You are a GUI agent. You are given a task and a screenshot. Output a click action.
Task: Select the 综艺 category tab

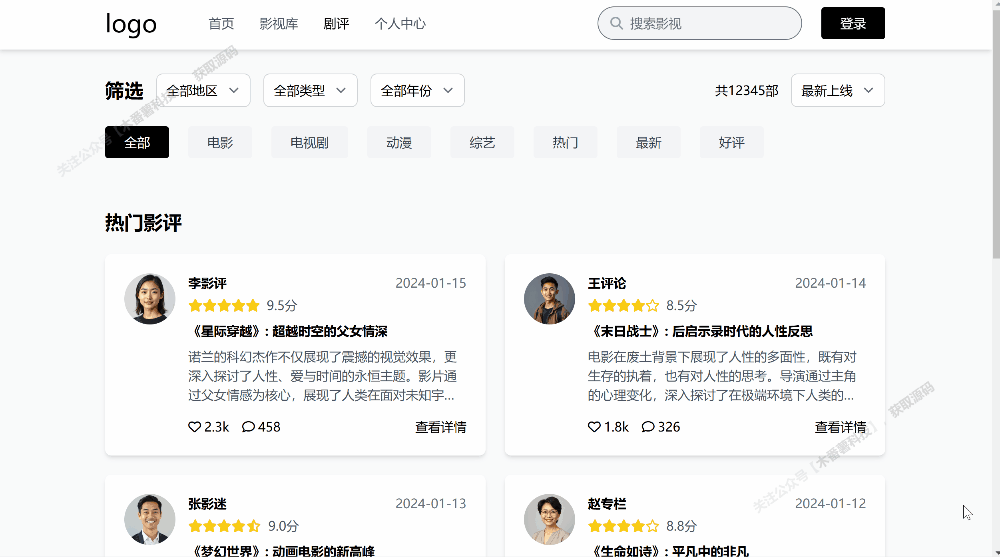482,142
